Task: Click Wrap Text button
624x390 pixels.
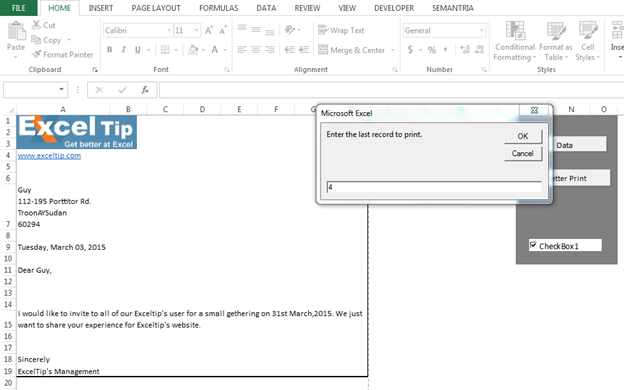Action: [x=341, y=30]
